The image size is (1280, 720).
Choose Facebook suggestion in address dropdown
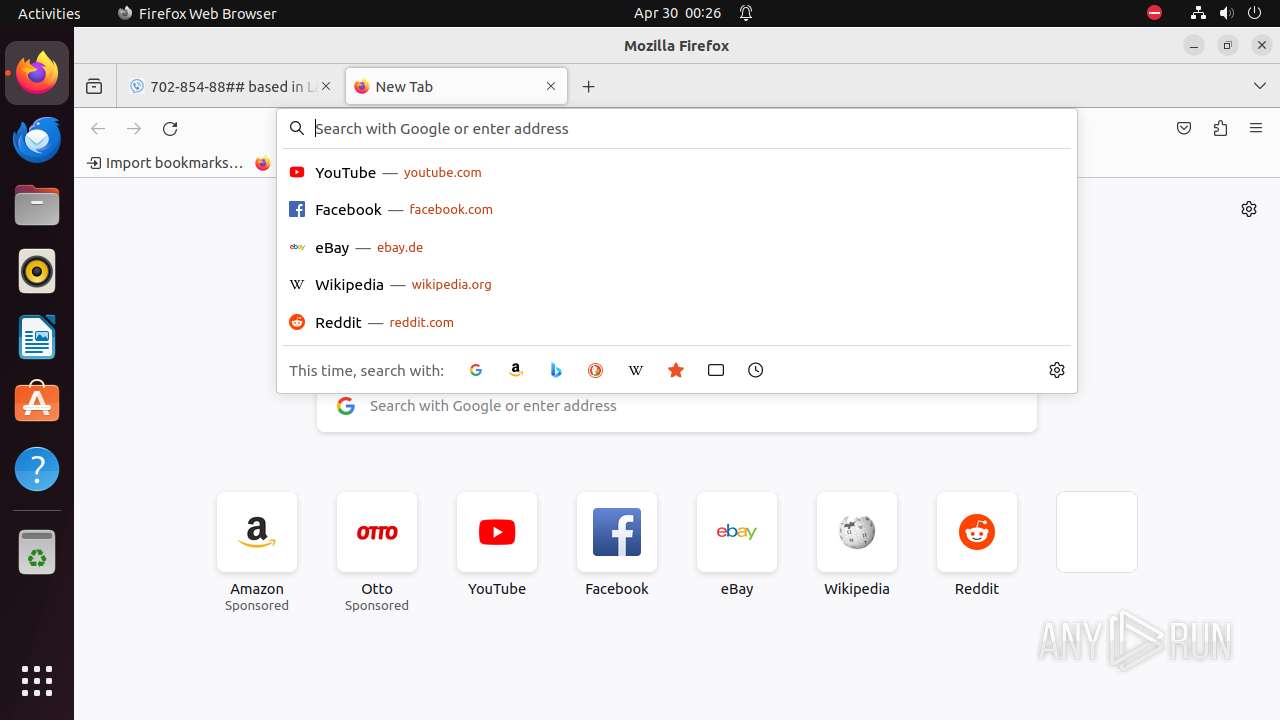point(676,210)
